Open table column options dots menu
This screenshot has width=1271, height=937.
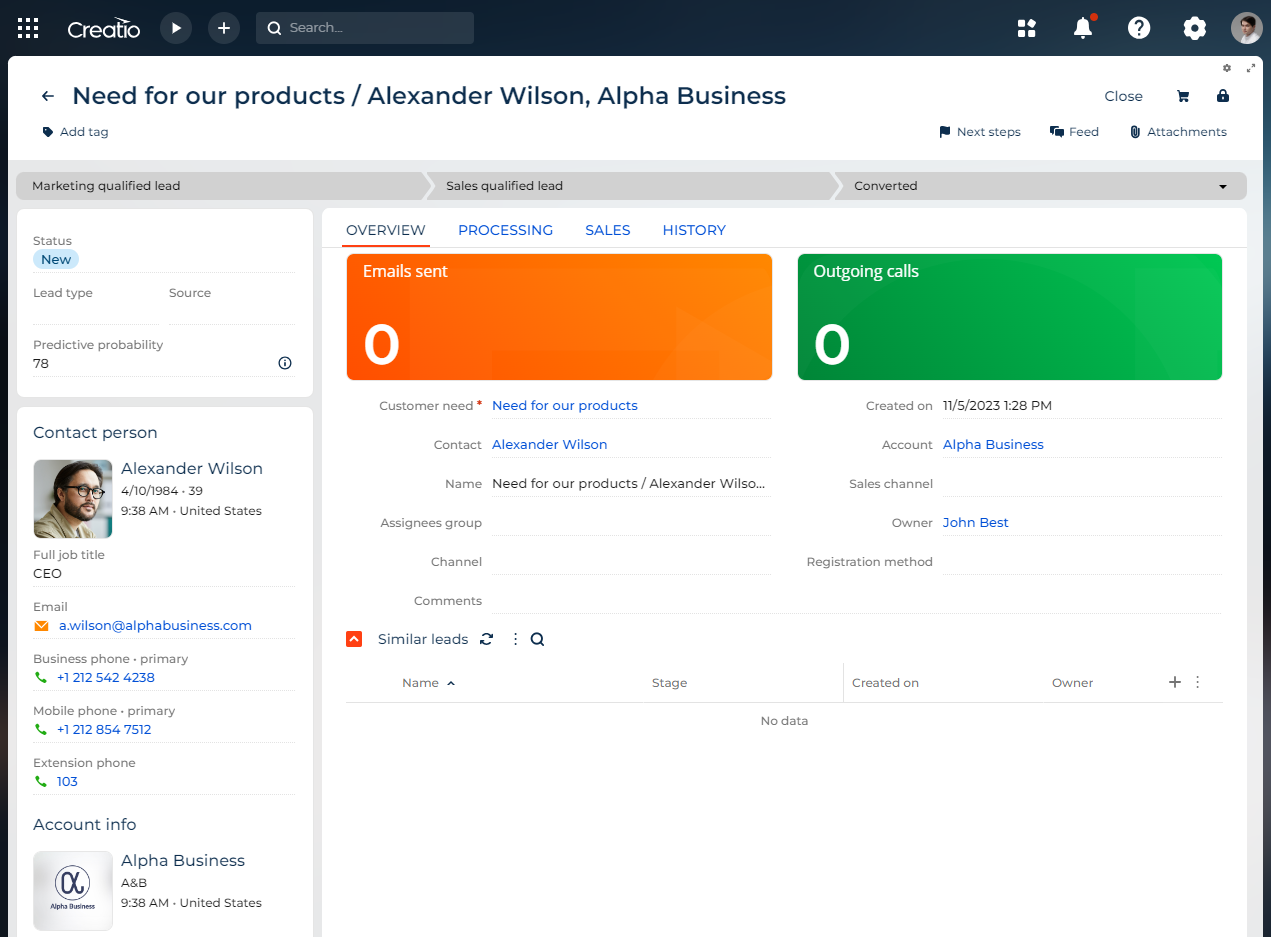tap(1198, 682)
